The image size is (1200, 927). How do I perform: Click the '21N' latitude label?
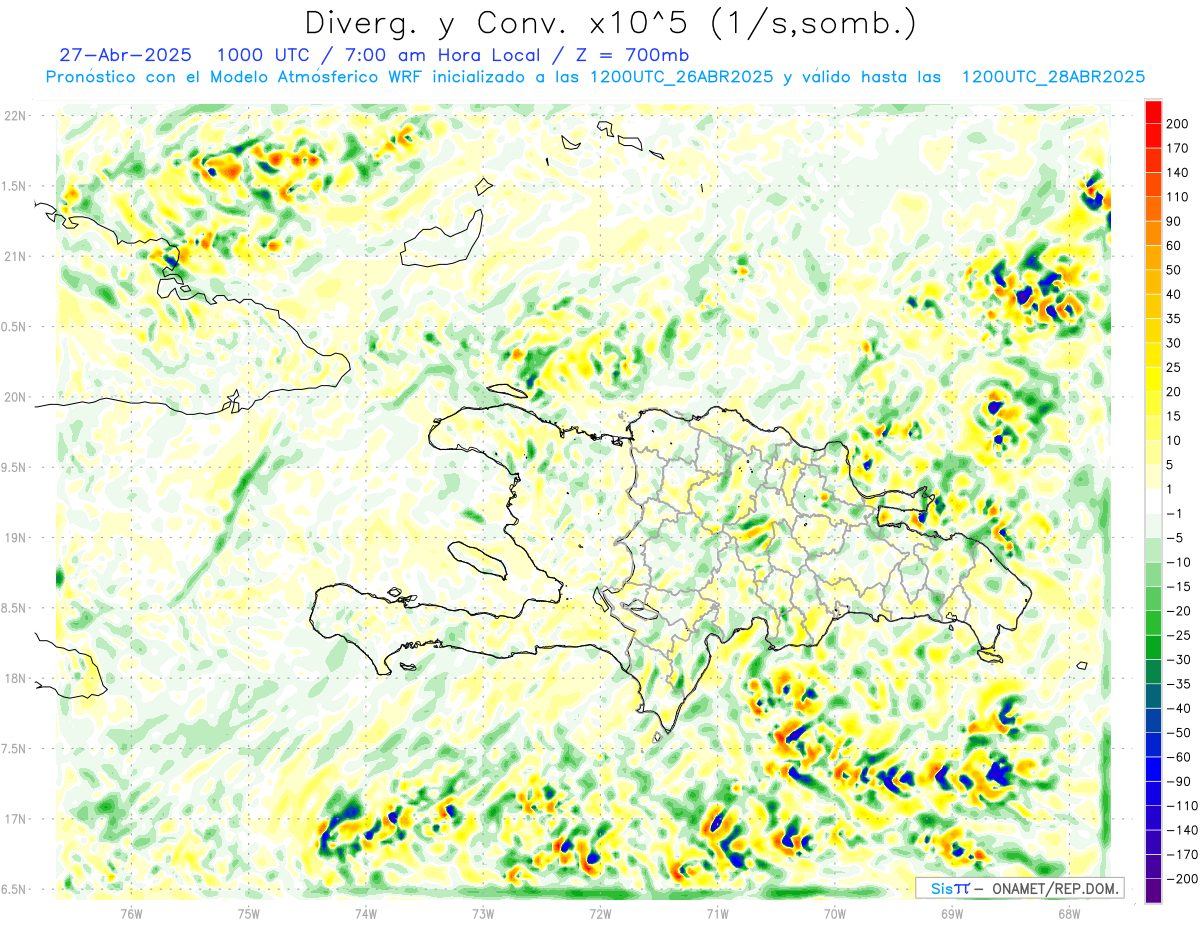[x=16, y=257]
